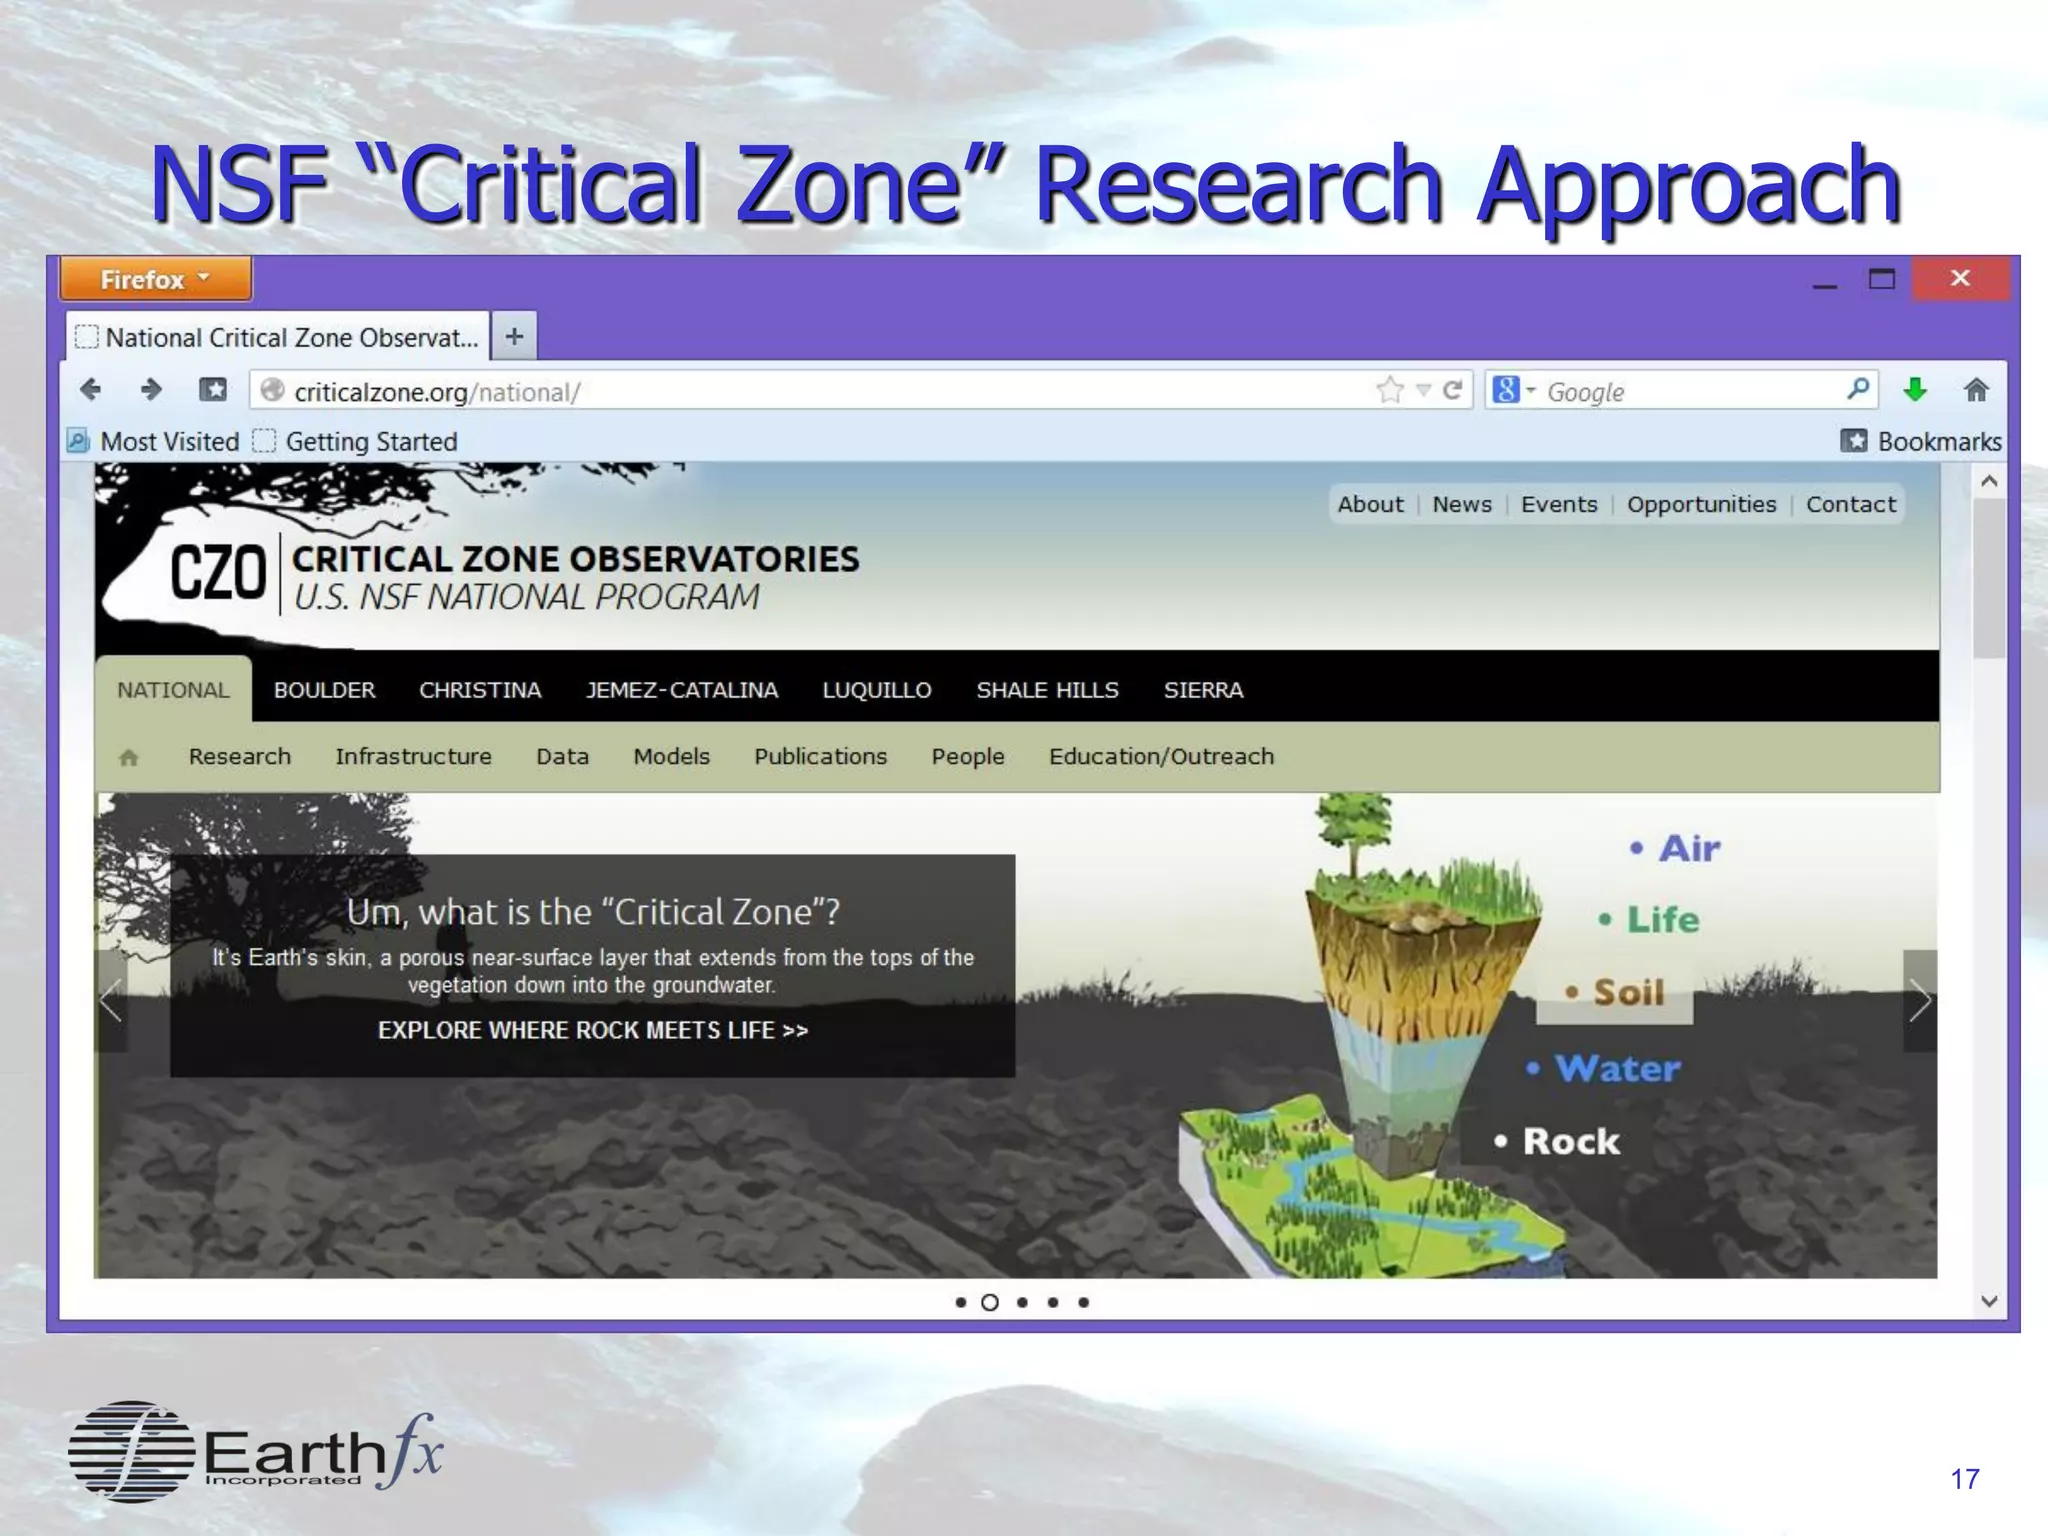Open the Google search engine selector dropdown

(1513, 390)
